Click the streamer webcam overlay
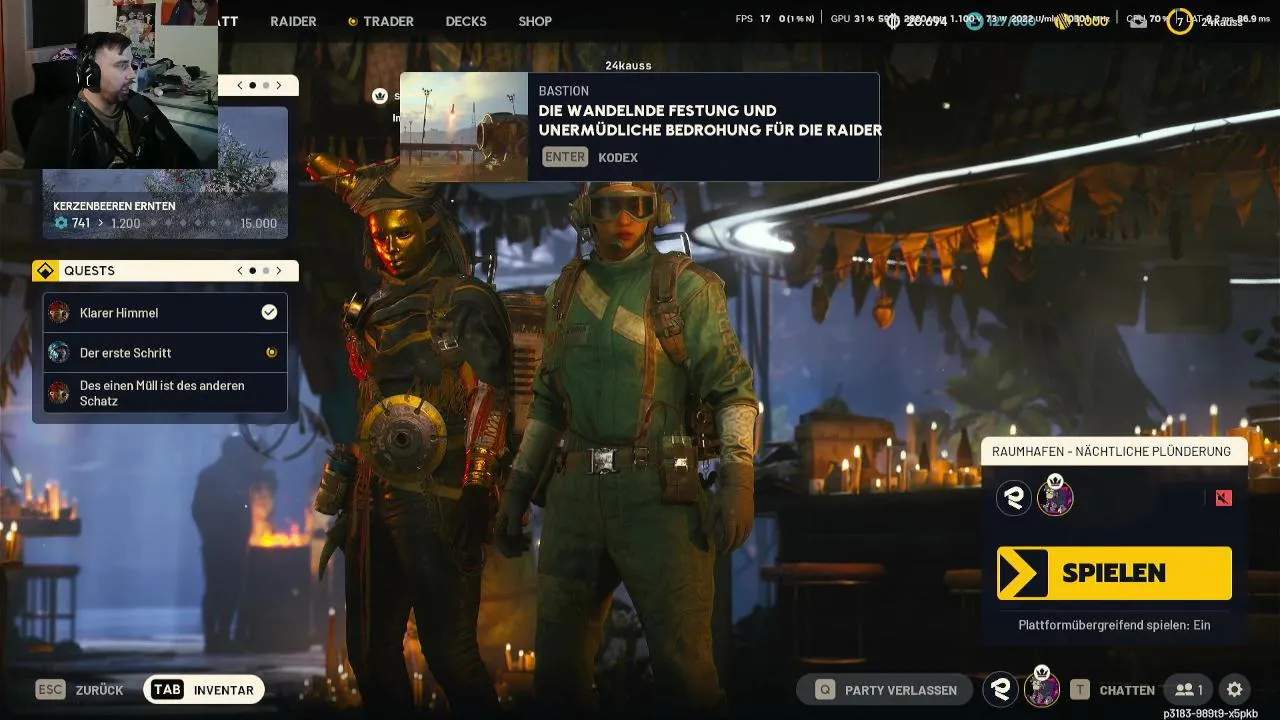Screen dimensions: 1280x720 tap(109, 84)
